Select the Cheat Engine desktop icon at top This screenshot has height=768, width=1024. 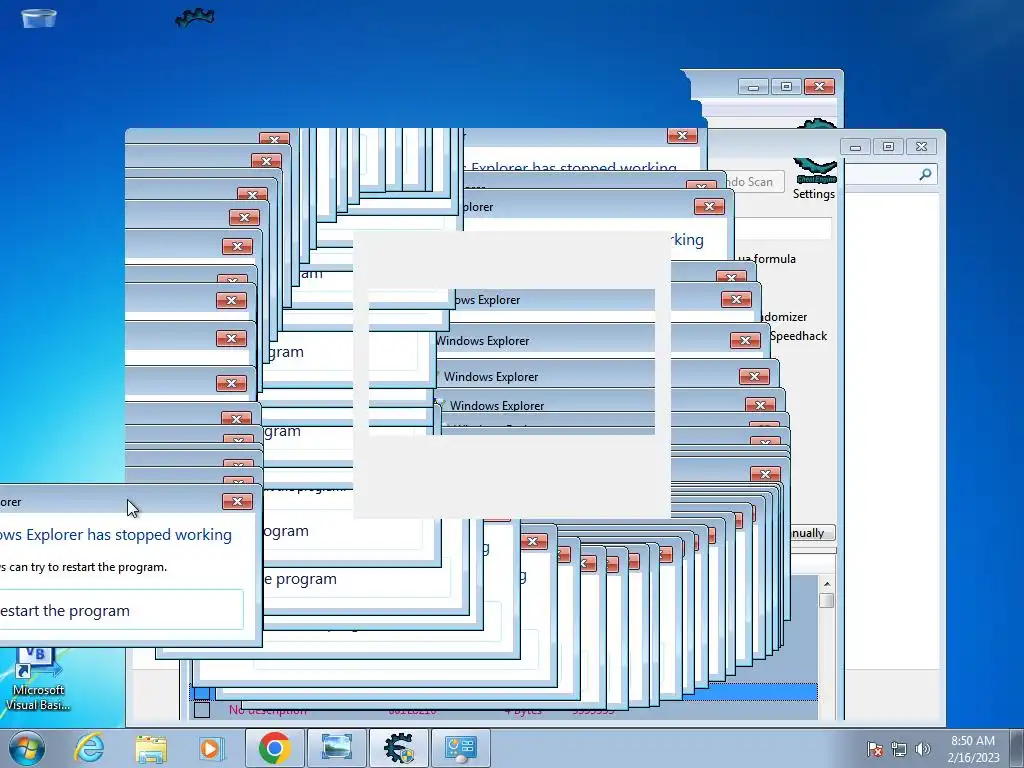pyautogui.click(x=195, y=17)
